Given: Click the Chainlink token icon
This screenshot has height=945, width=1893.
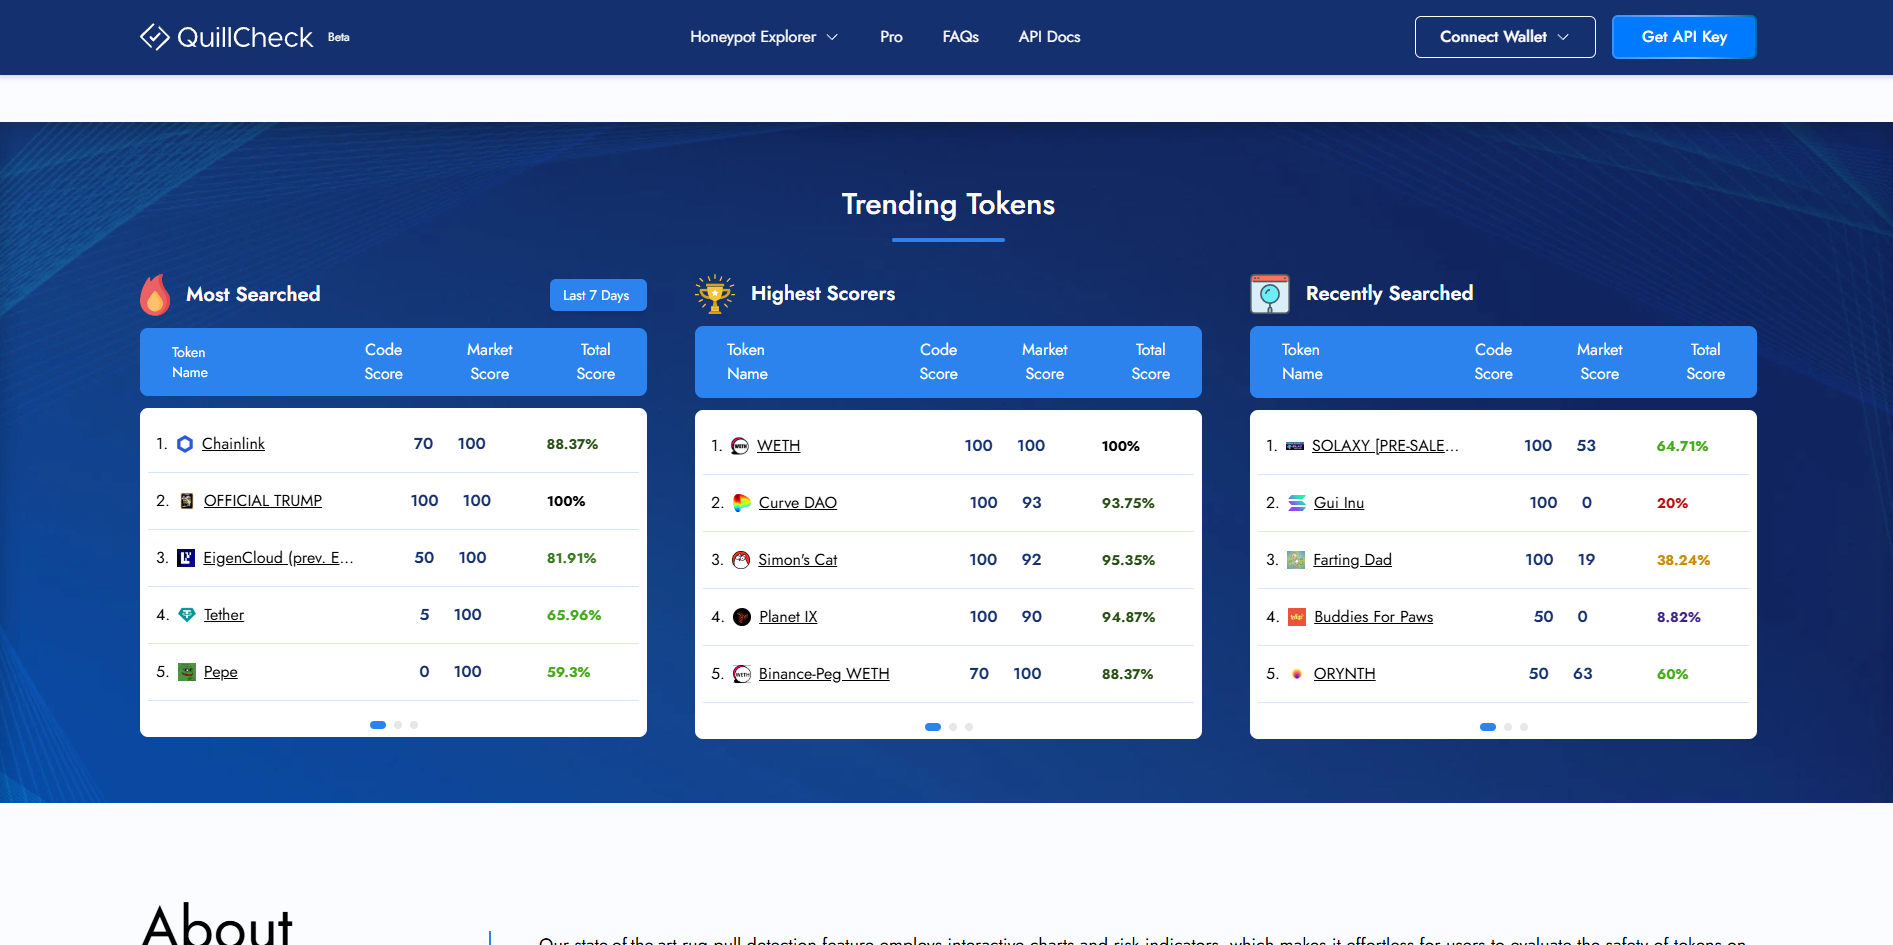Looking at the screenshot, I should [185, 444].
